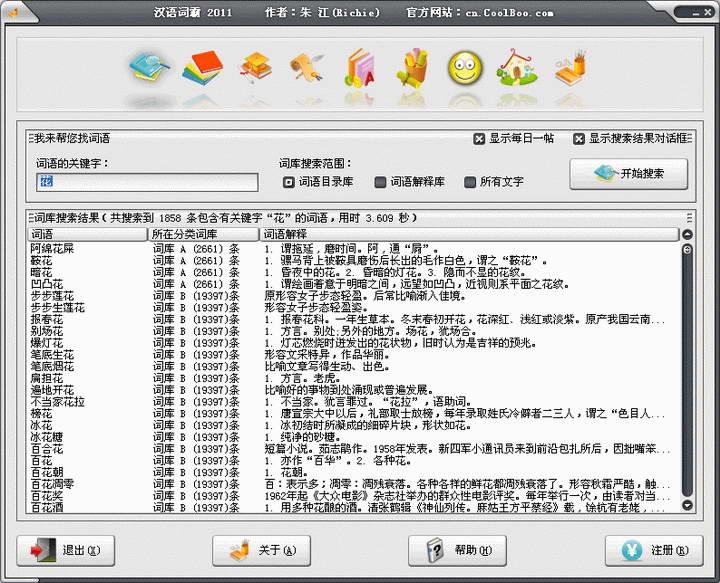Select the result row 榜花

click(x=354, y=414)
